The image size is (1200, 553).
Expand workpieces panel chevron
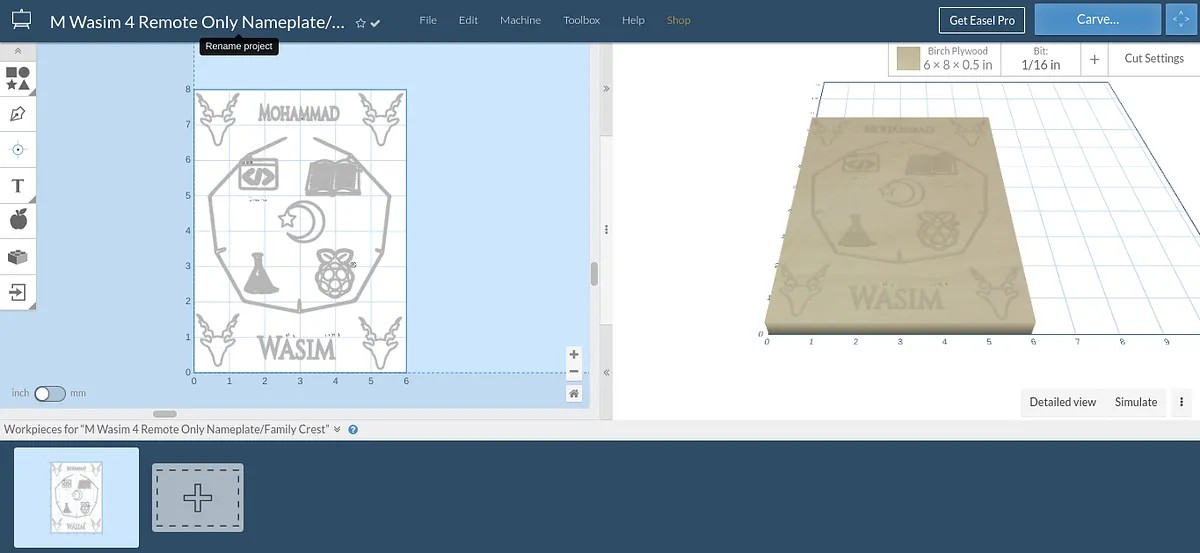coord(337,429)
